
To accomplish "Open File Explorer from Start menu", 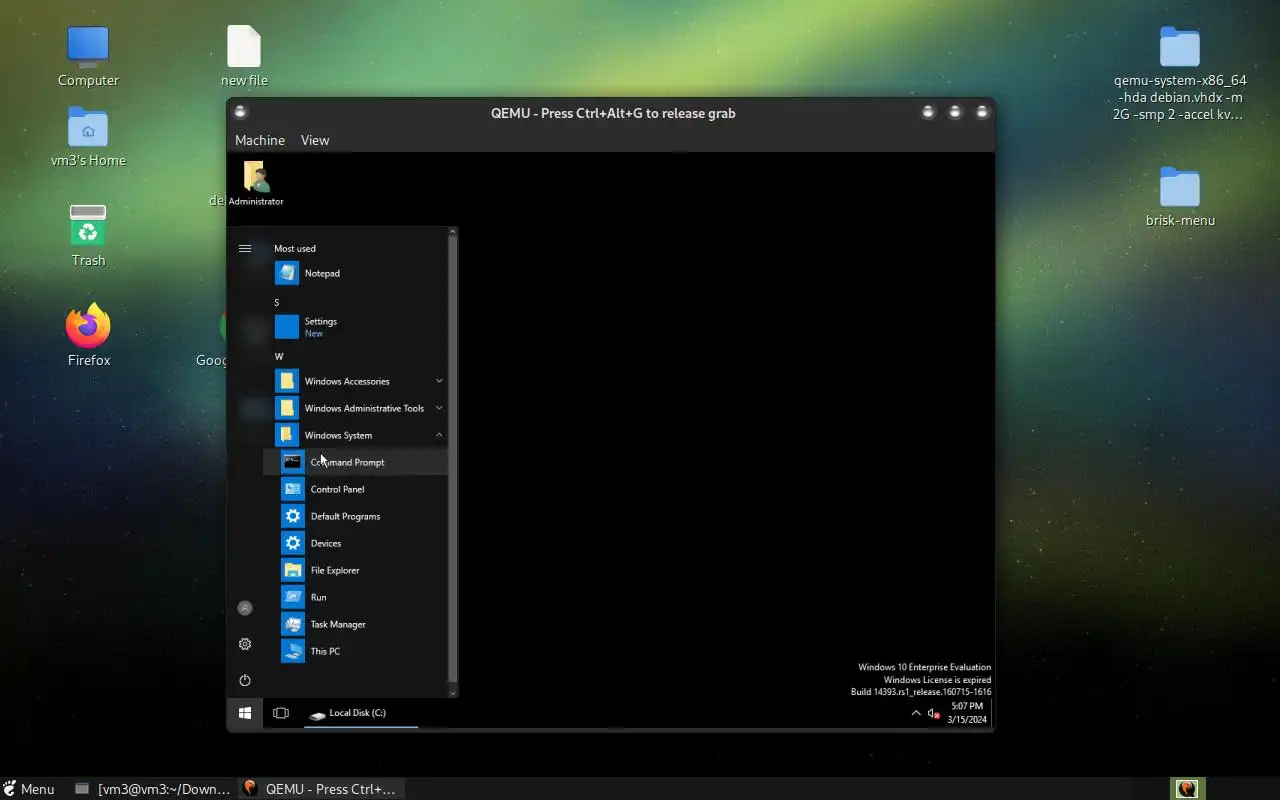I will 355,570.
